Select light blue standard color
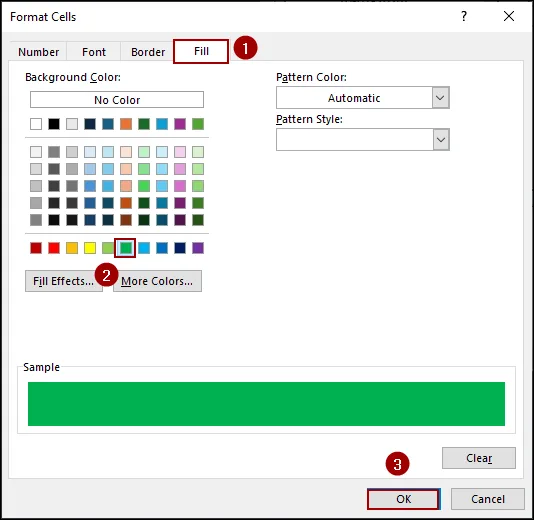The image size is (534, 520). click(x=144, y=248)
